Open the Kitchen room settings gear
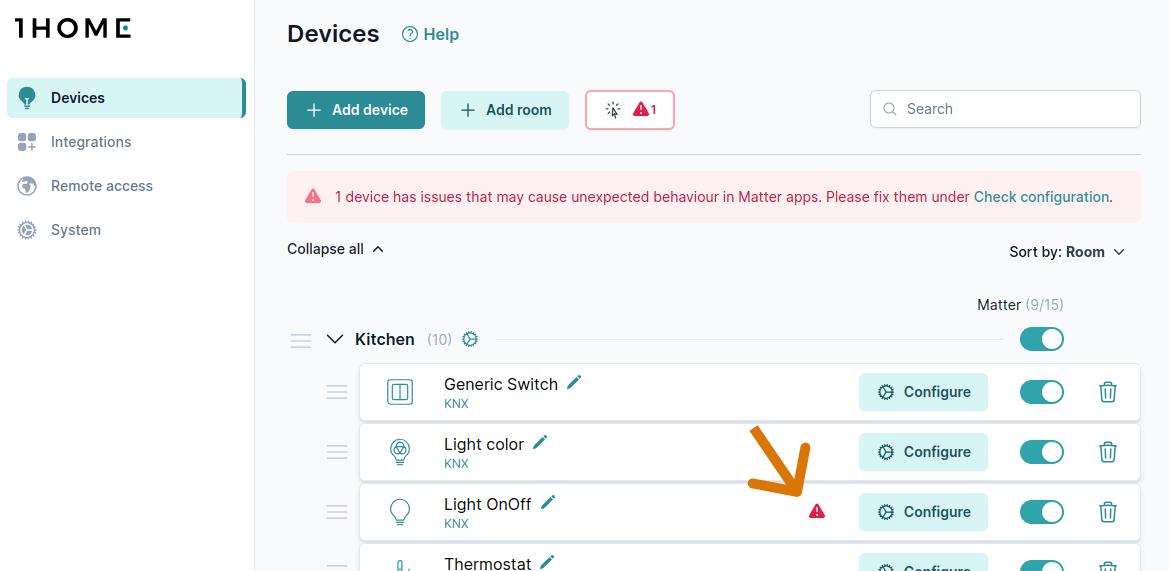 click(x=470, y=339)
